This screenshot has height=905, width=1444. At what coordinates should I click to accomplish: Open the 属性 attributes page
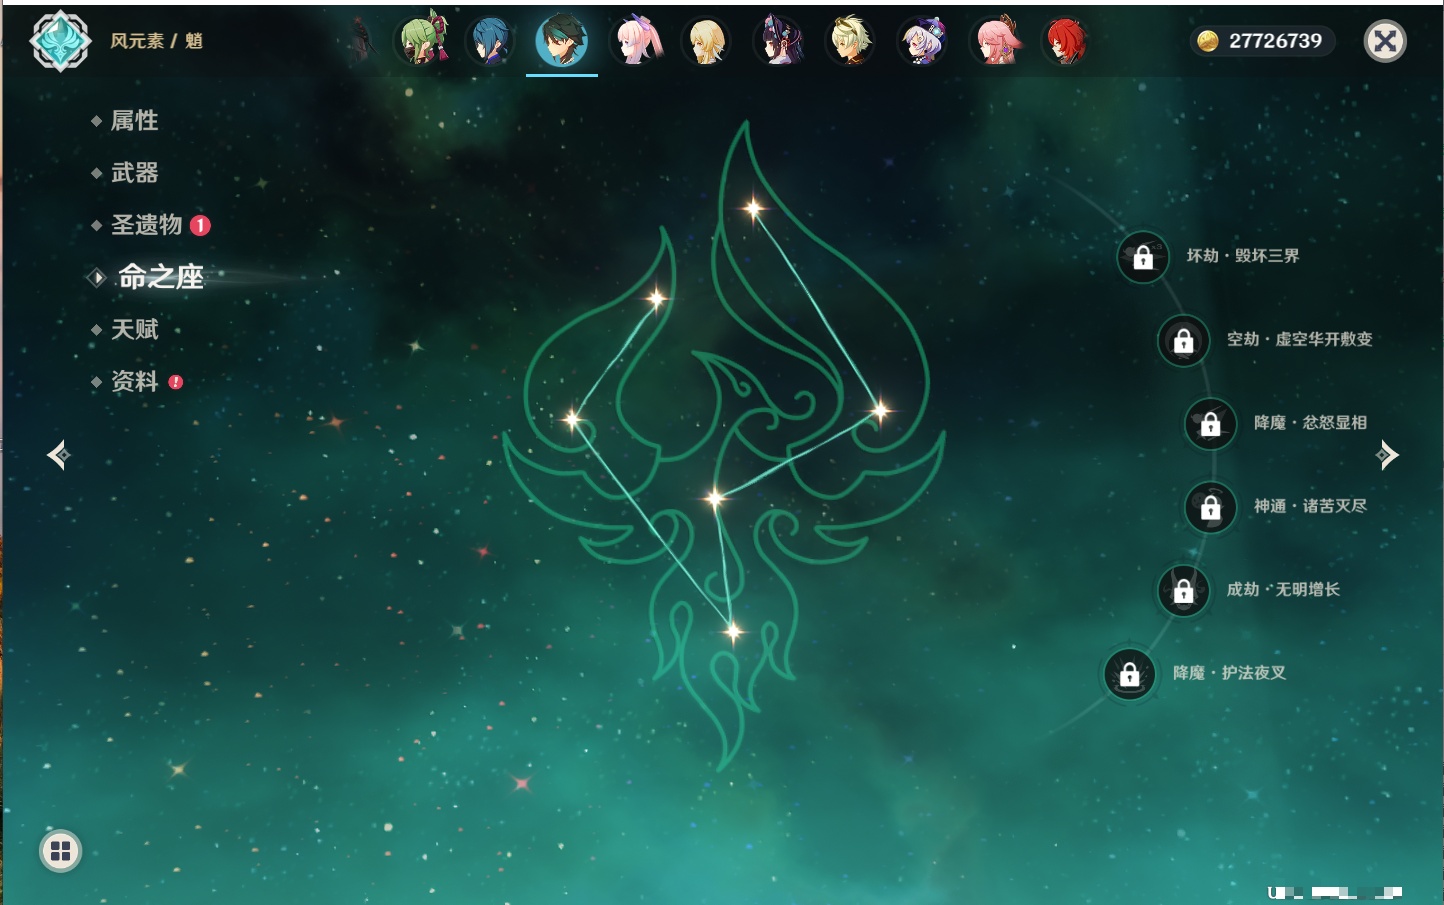(134, 121)
